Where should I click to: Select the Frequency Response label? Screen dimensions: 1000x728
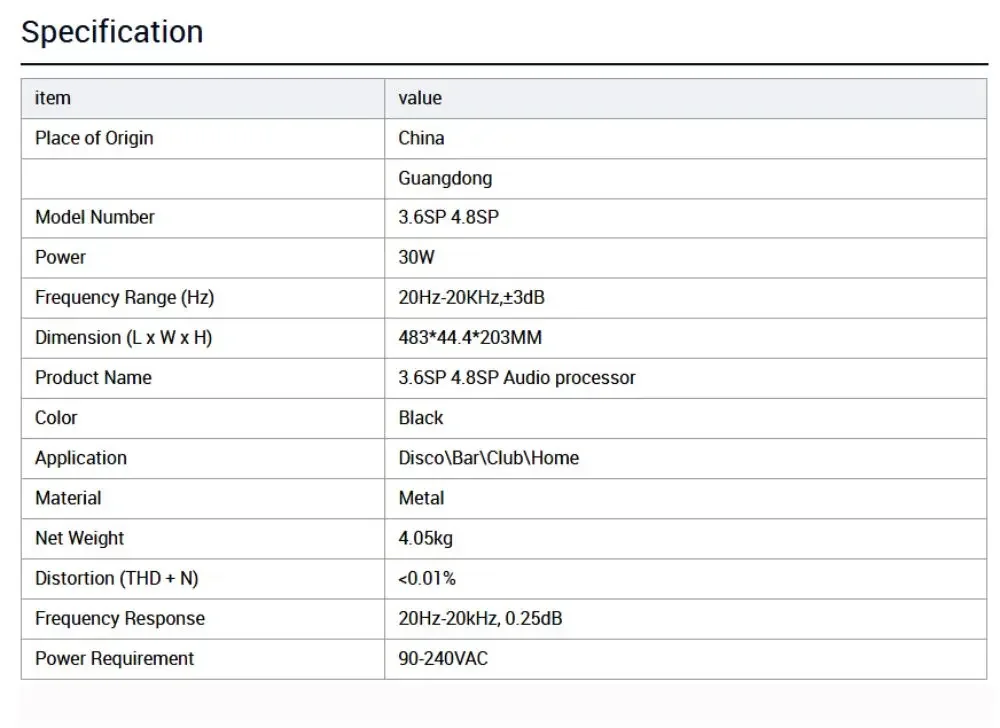[120, 618]
